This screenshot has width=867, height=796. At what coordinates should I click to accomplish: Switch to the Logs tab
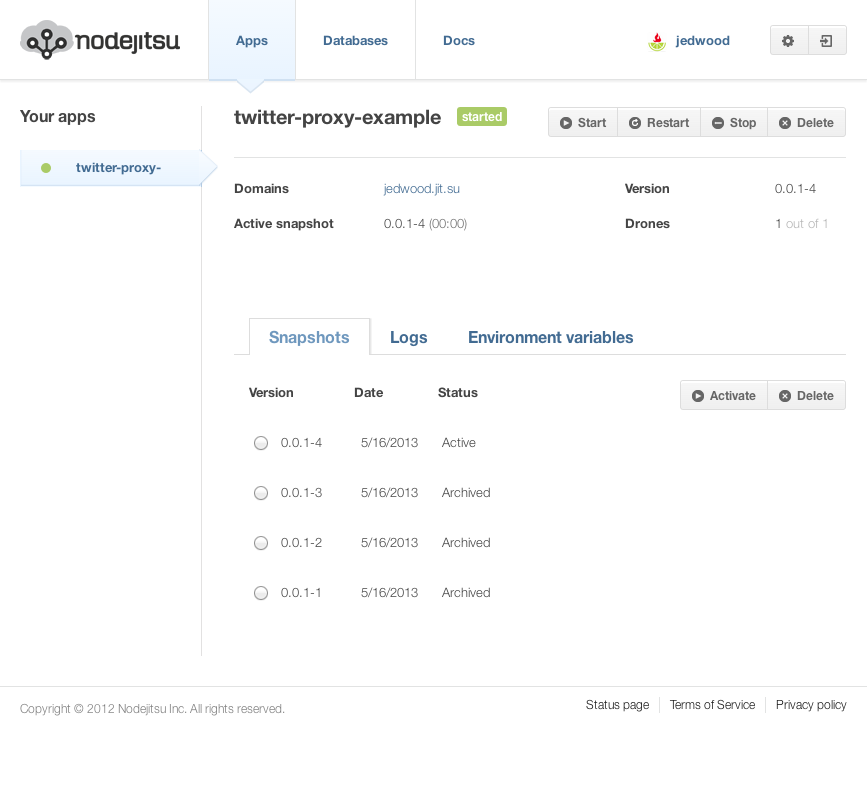coord(409,337)
